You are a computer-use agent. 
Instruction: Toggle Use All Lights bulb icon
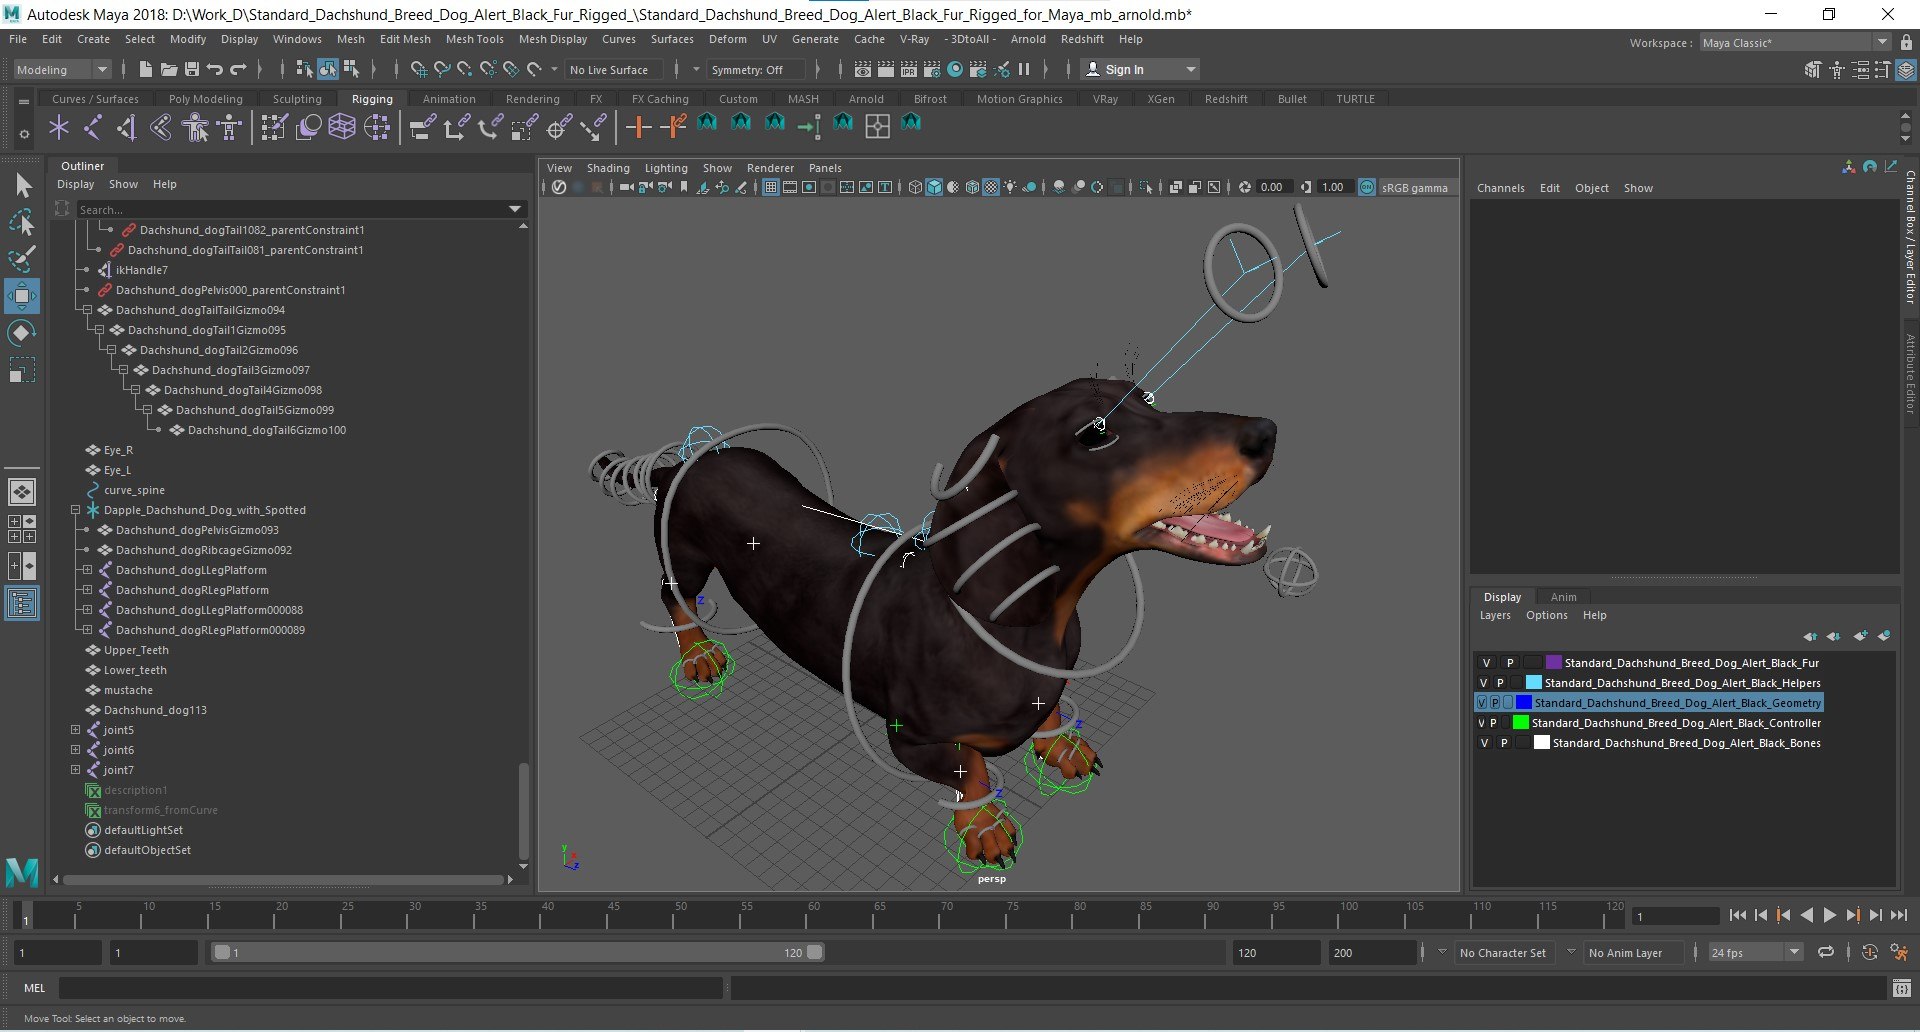[1010, 187]
